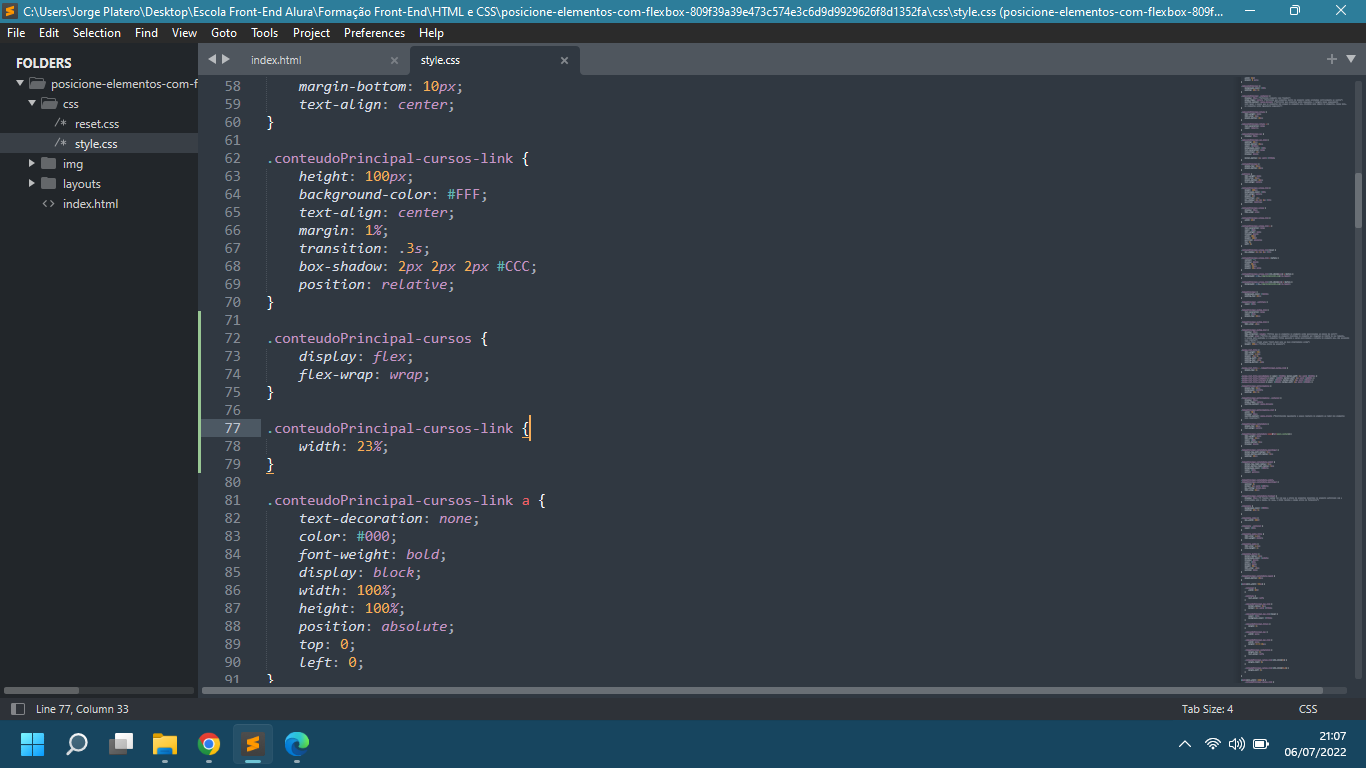Open the View menu
Image resolution: width=1366 pixels, height=768 pixels.
pos(184,33)
